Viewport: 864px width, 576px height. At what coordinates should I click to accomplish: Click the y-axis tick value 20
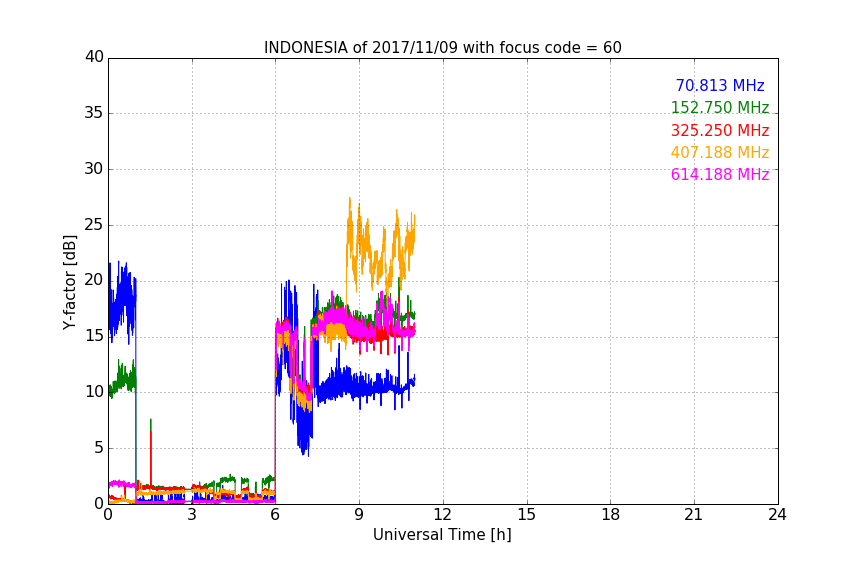click(94, 280)
